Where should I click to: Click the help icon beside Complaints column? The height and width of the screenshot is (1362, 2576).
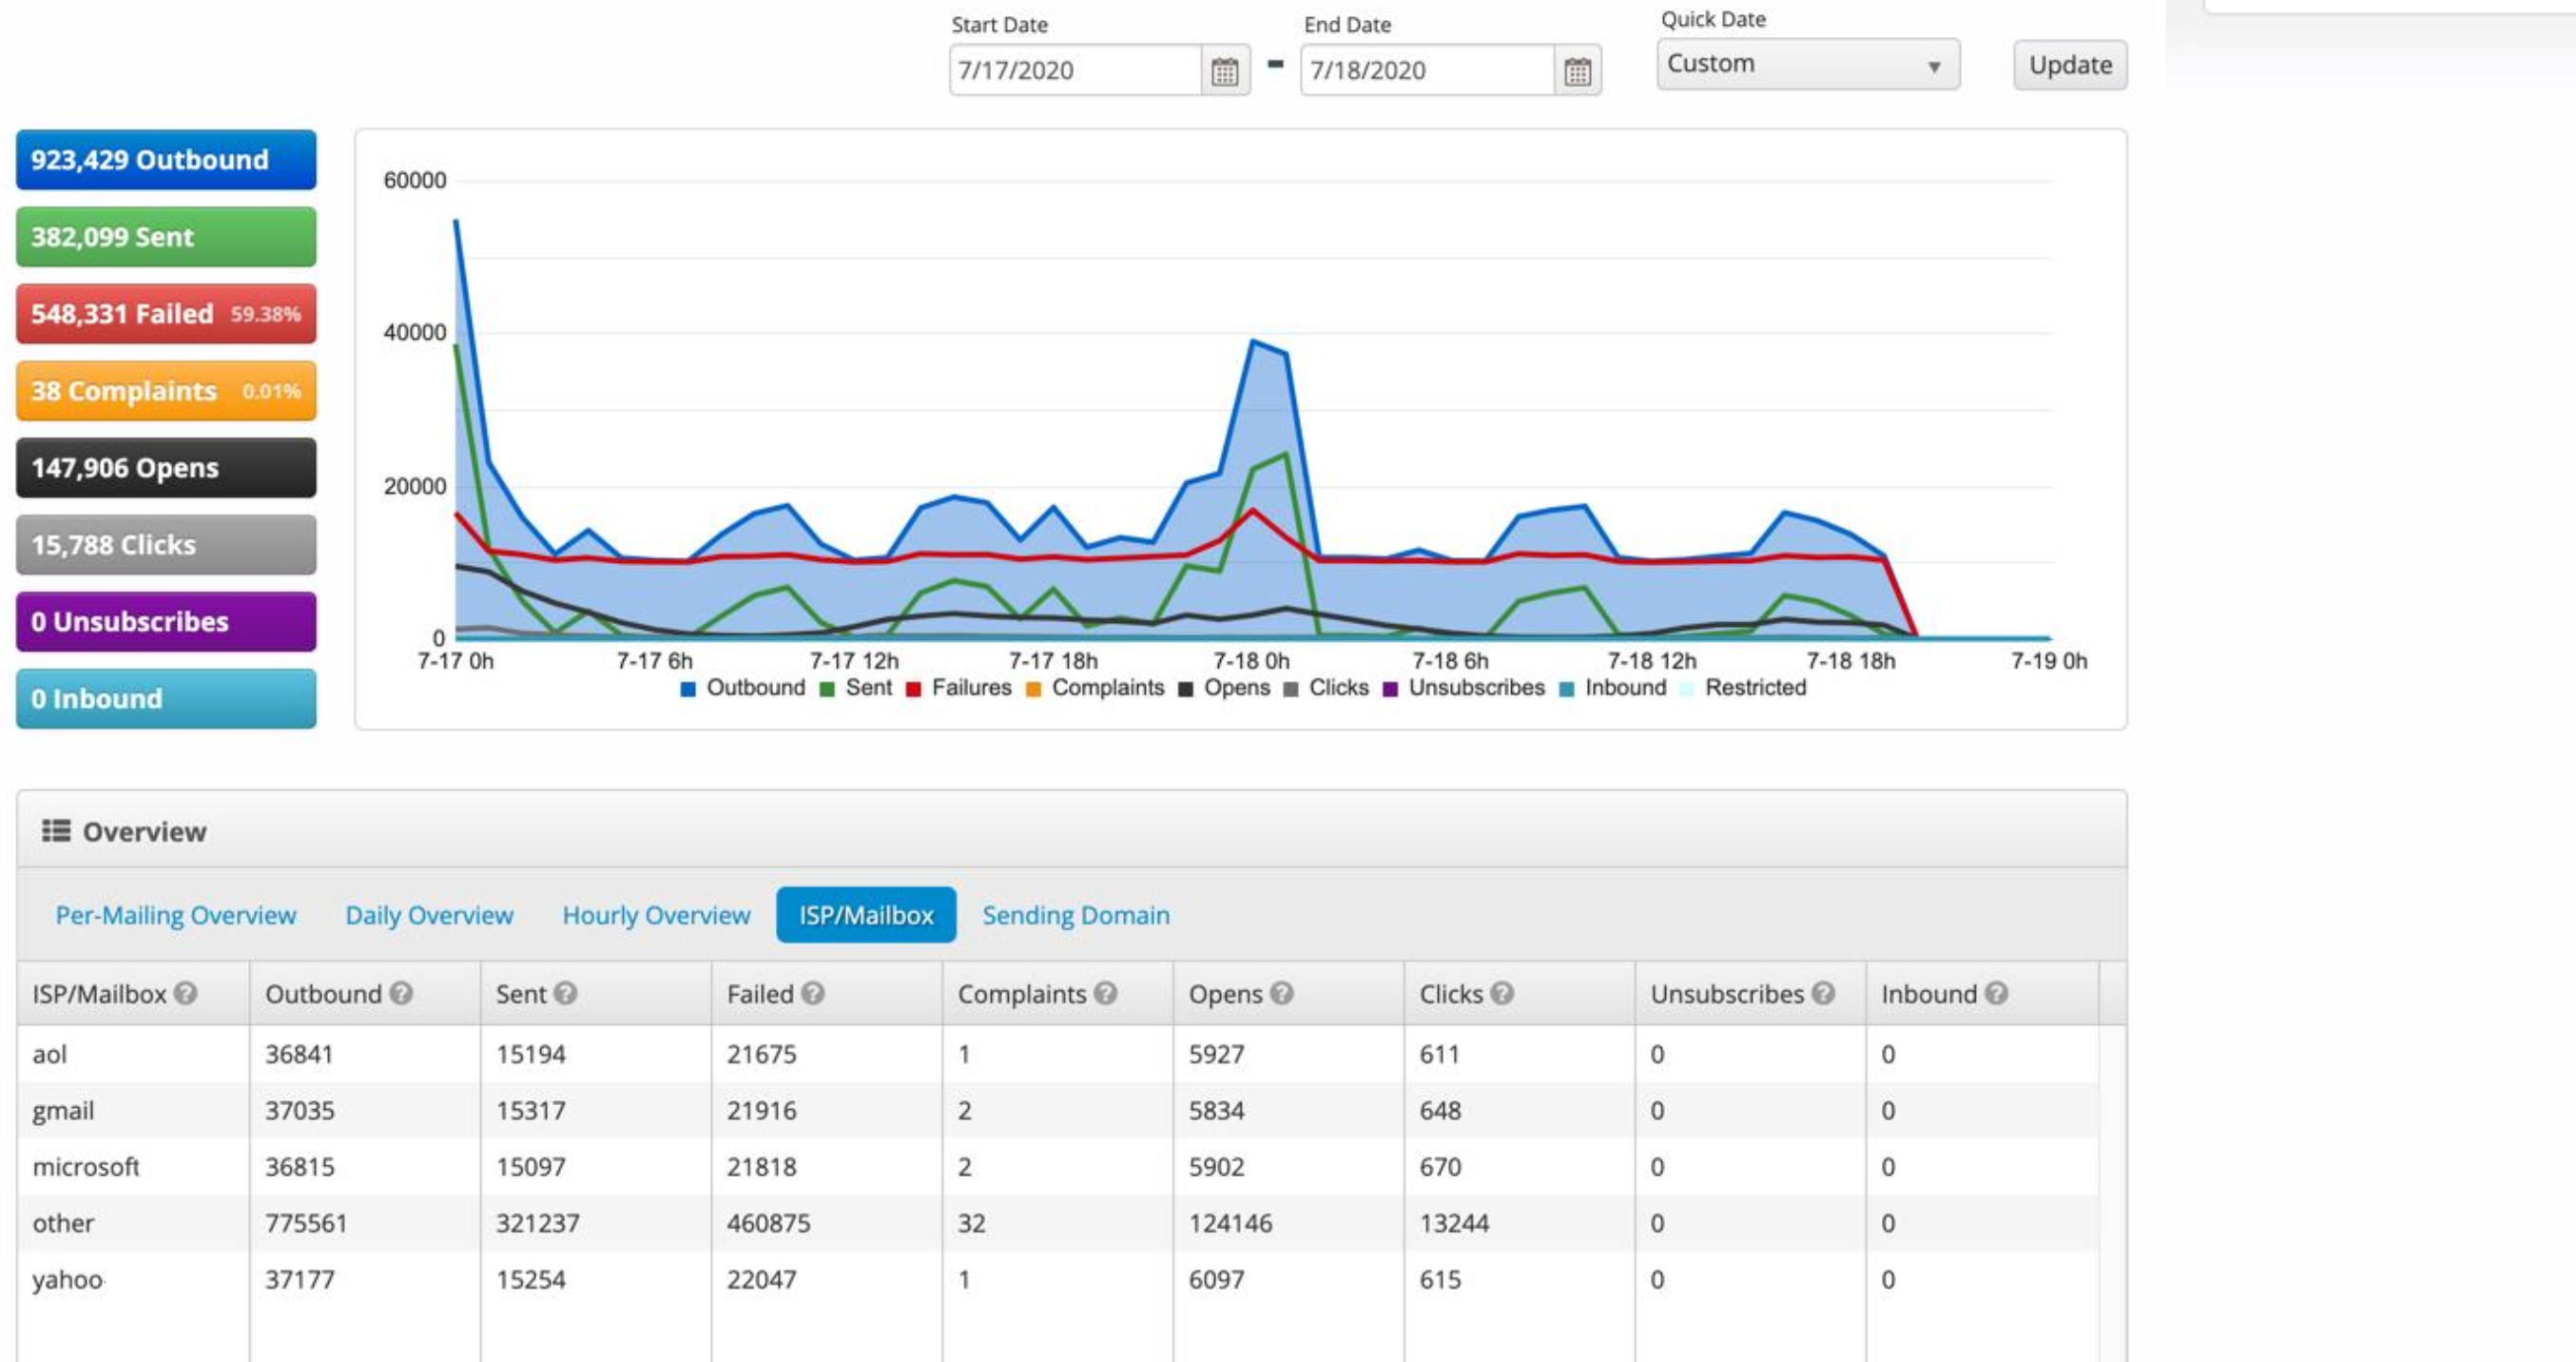(x=1105, y=993)
